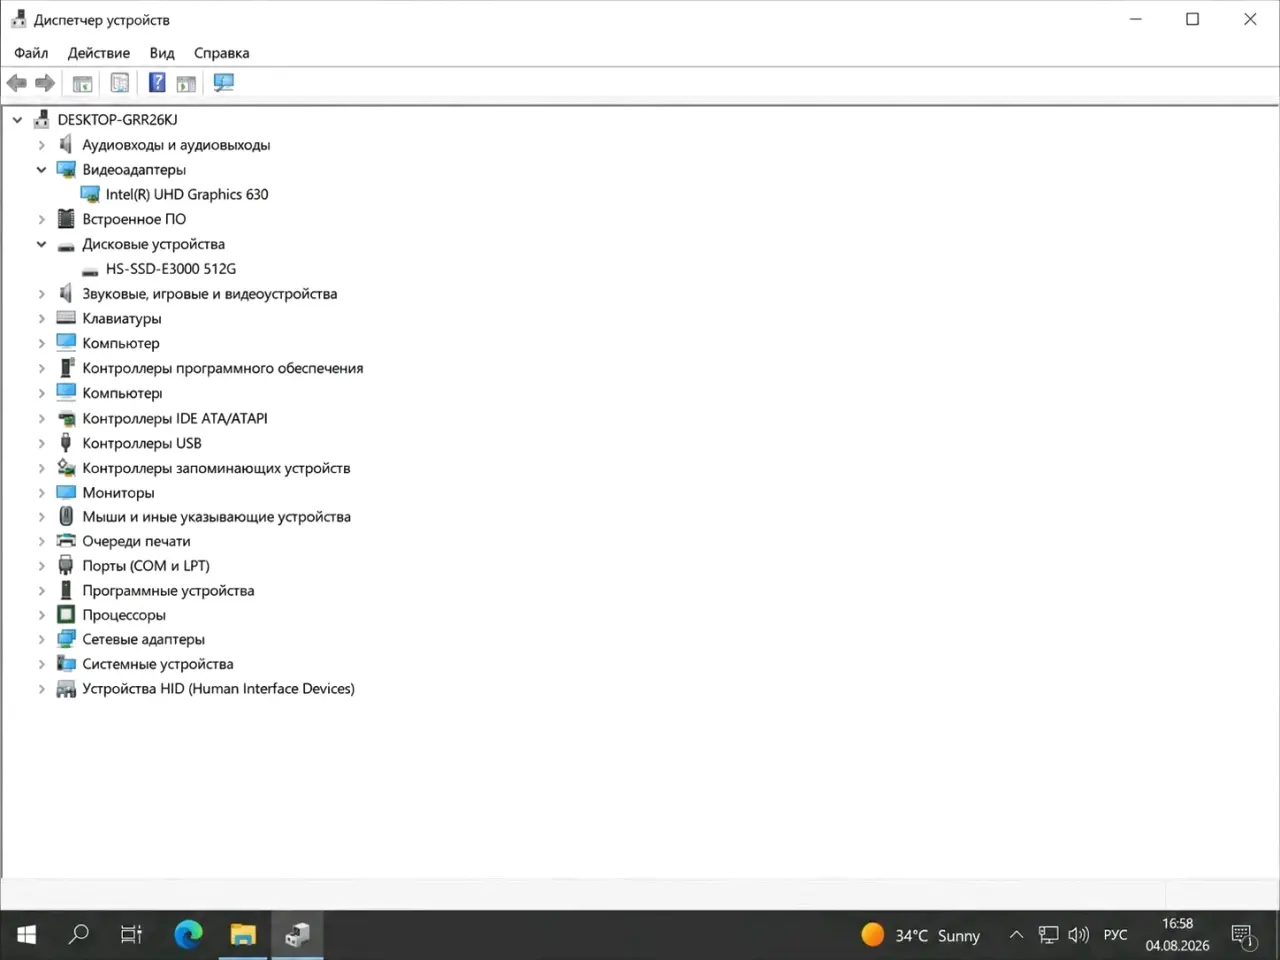
Task: Click the icon beside Программные устройства
Action: tap(66, 590)
